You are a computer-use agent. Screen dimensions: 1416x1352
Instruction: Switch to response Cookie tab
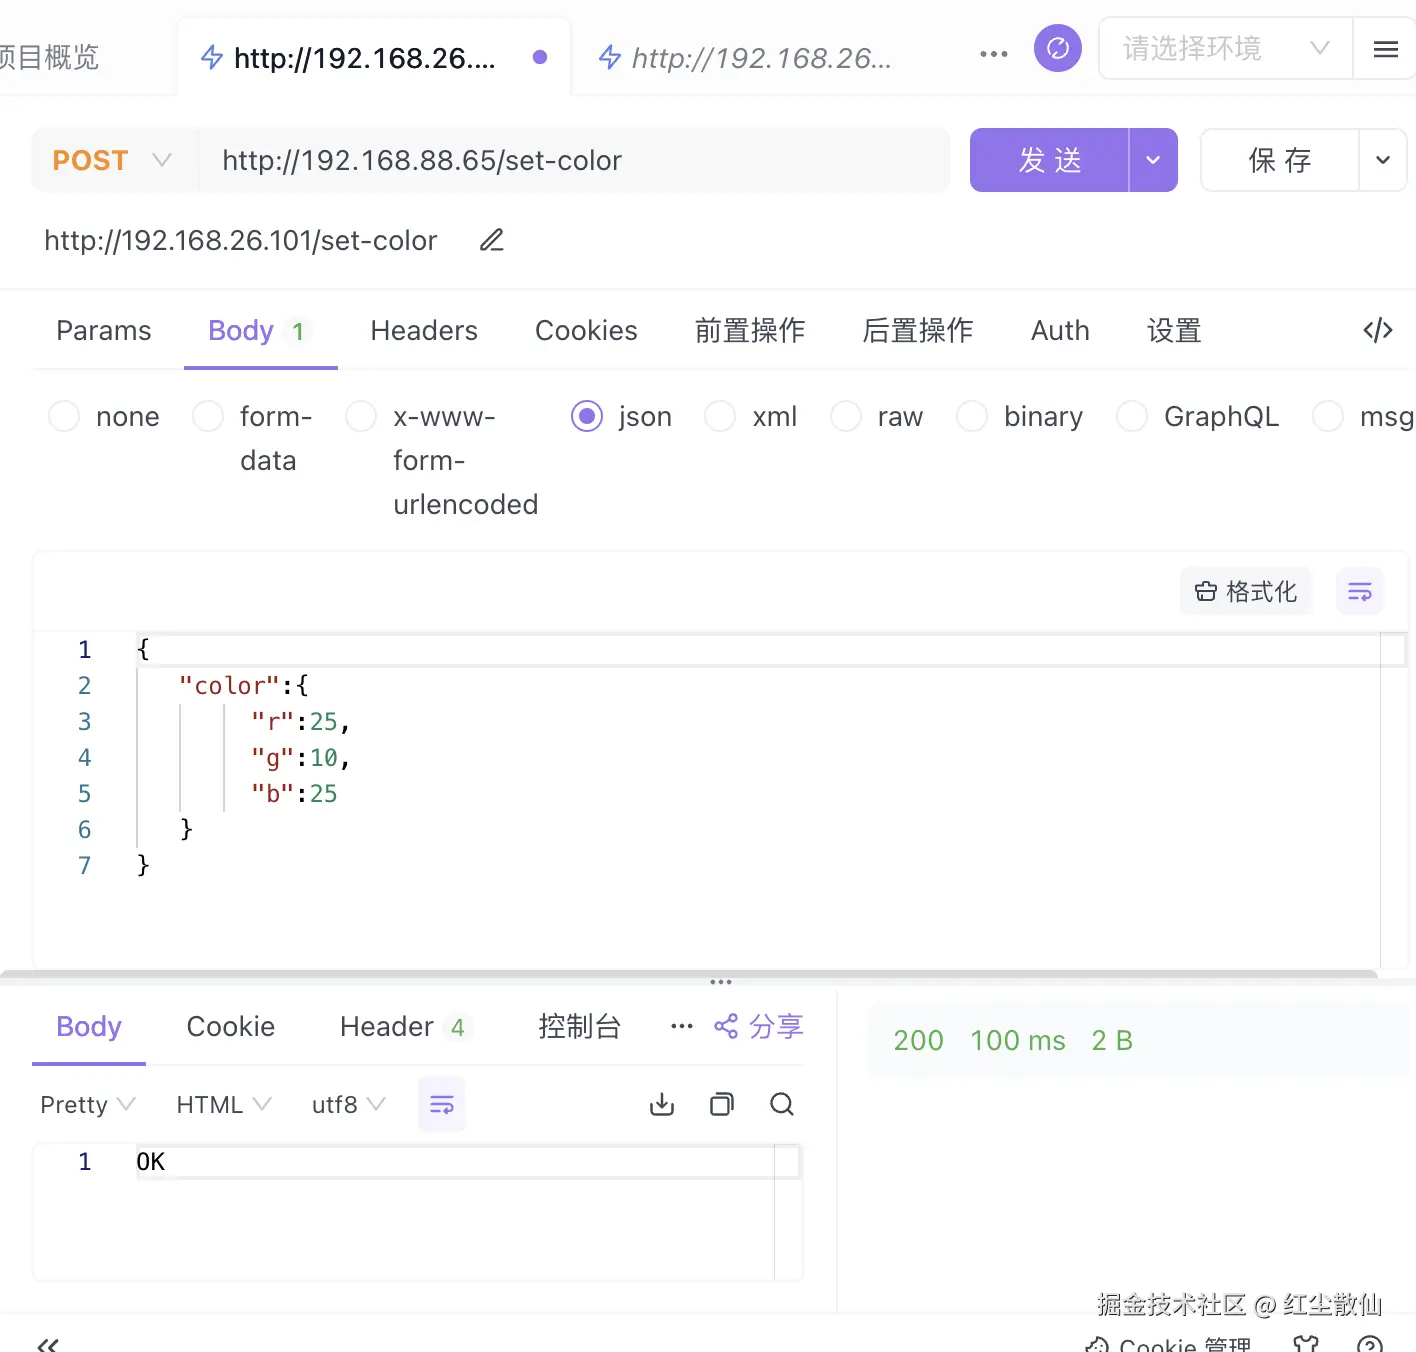(231, 1026)
